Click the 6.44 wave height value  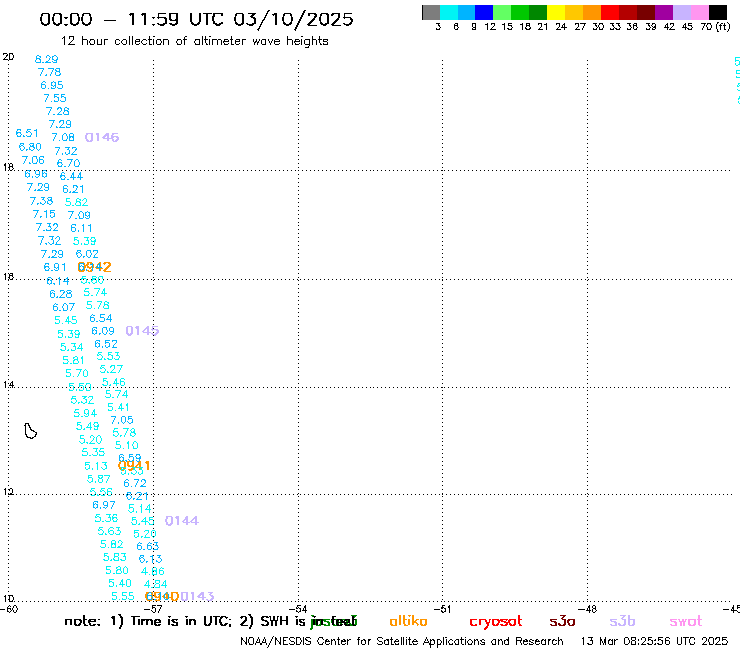click(71, 176)
